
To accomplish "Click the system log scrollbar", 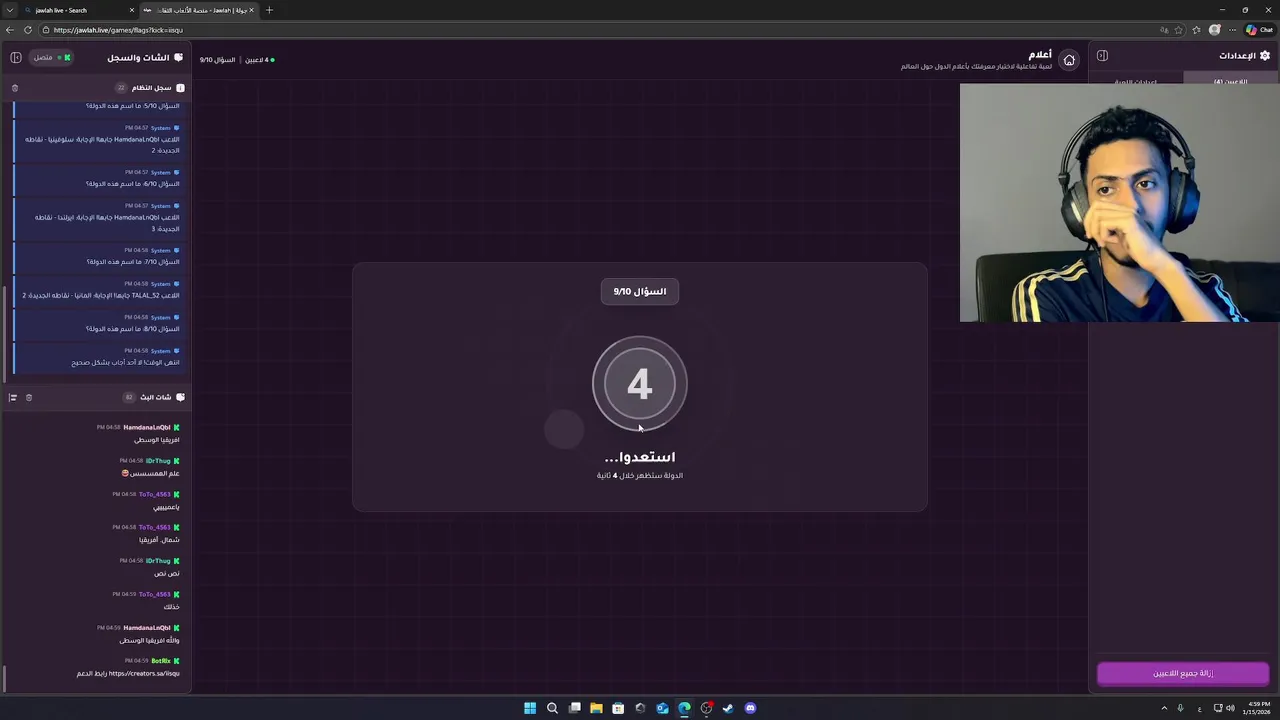I will 5,334.
